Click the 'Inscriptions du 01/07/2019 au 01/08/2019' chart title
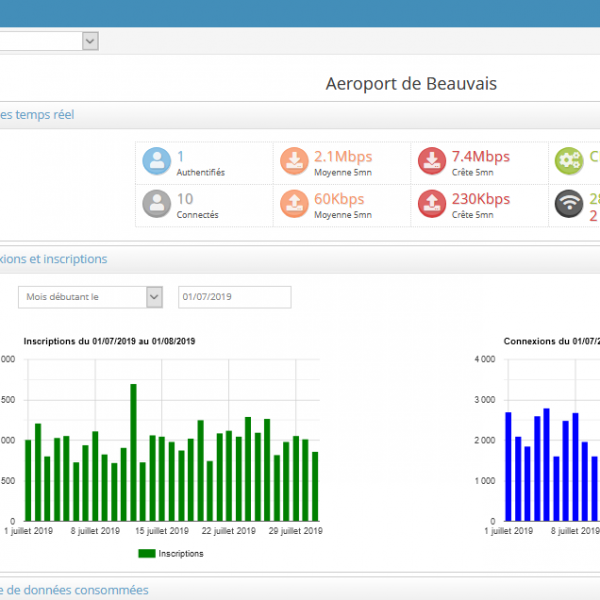 109,341
